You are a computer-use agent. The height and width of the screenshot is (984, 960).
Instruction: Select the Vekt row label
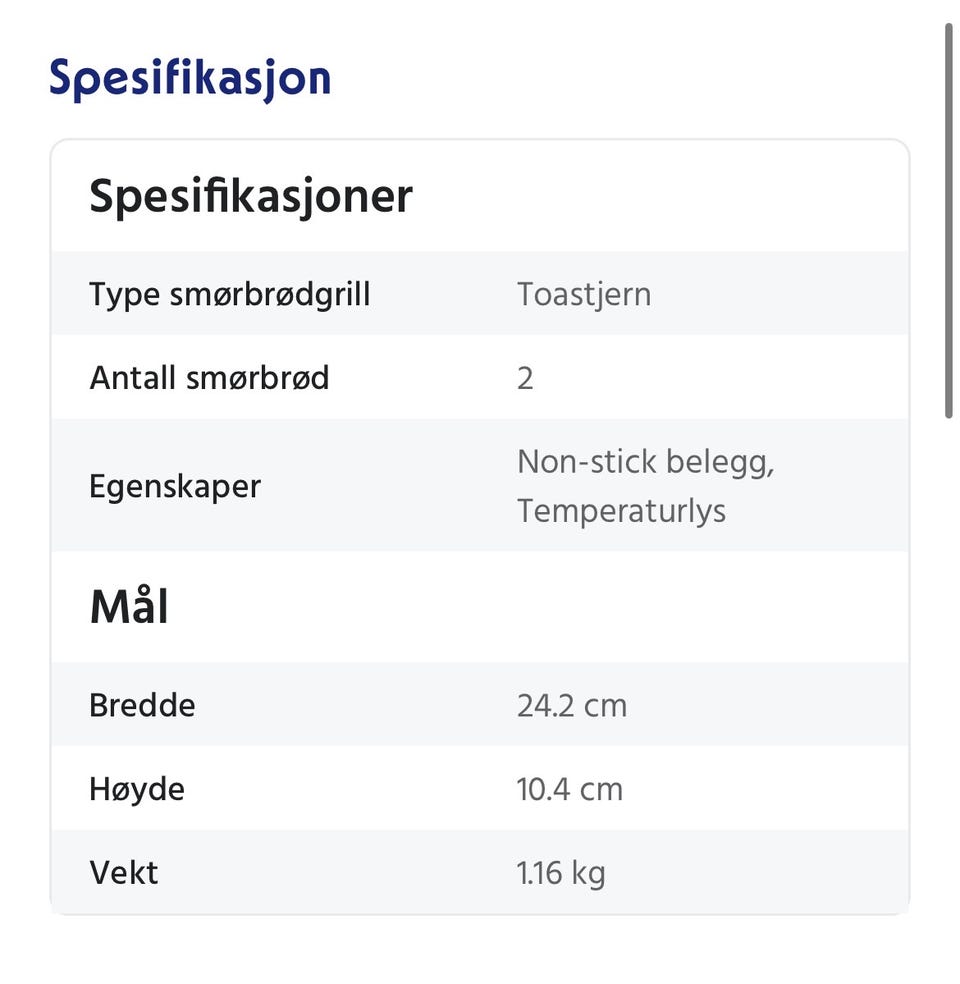(124, 872)
